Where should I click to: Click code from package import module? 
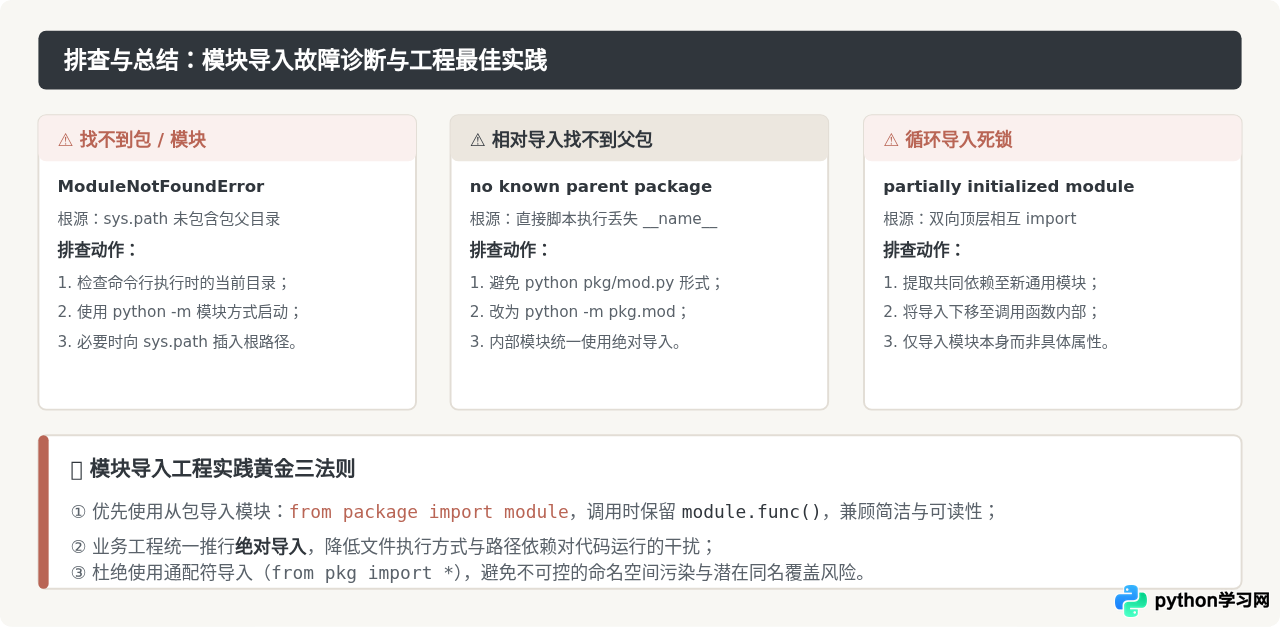[x=428, y=512]
